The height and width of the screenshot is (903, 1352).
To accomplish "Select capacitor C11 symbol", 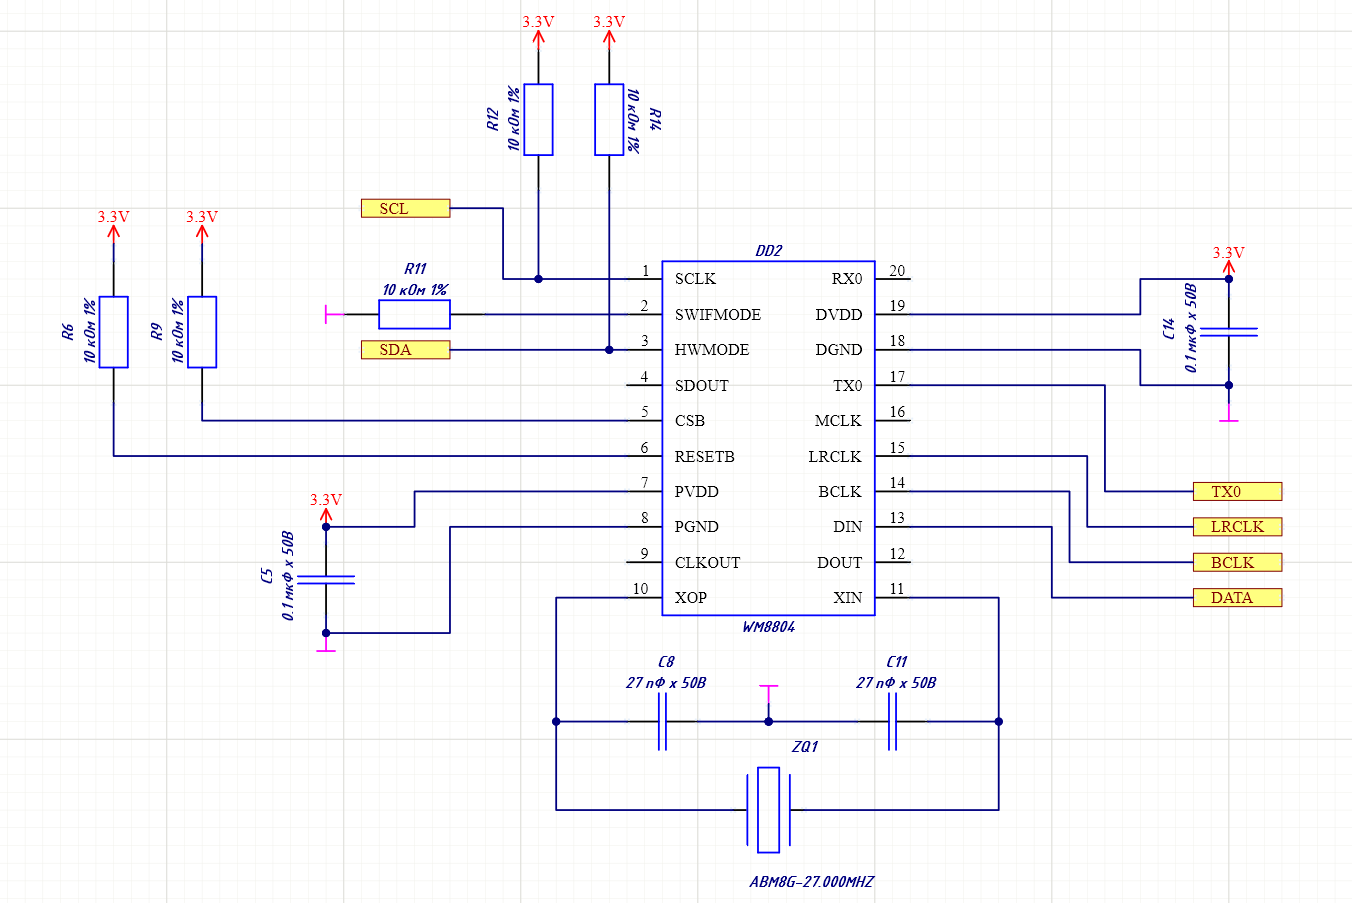I will [892, 721].
